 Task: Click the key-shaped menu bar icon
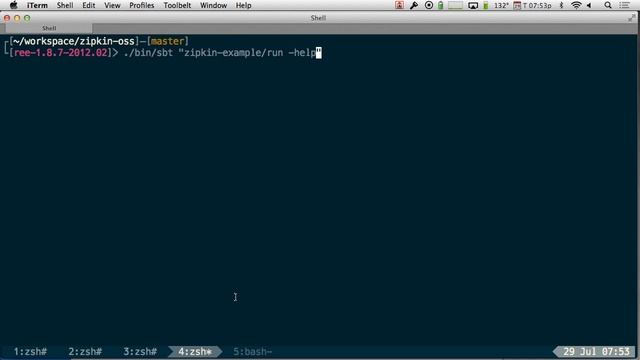(414, 5)
